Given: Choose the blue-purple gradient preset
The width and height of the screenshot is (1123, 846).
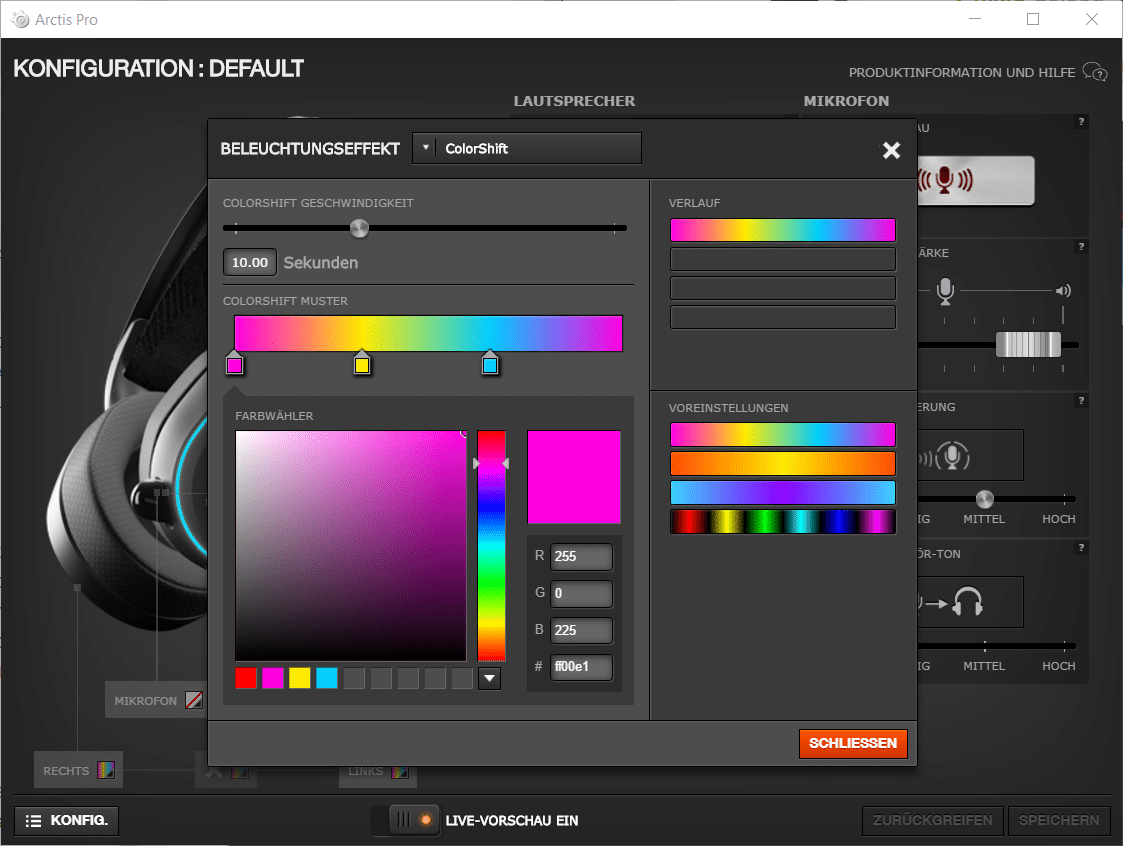Looking at the screenshot, I should pos(782,493).
